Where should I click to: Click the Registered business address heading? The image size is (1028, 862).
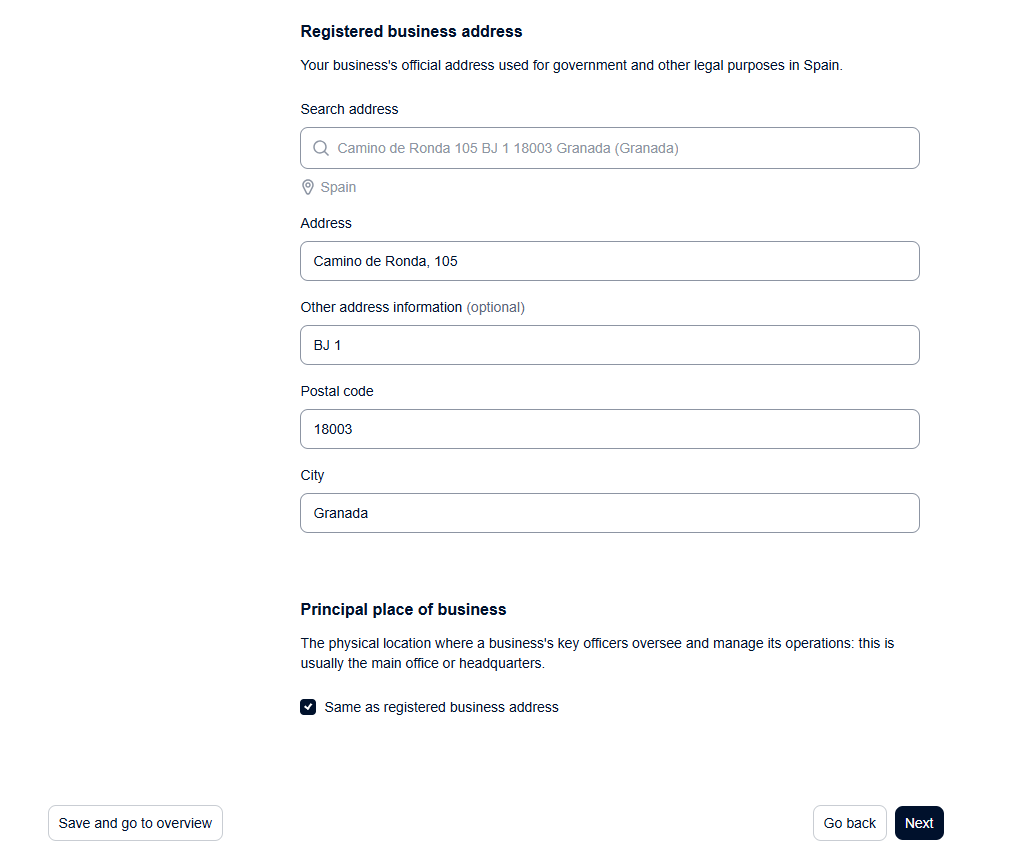pos(411,31)
